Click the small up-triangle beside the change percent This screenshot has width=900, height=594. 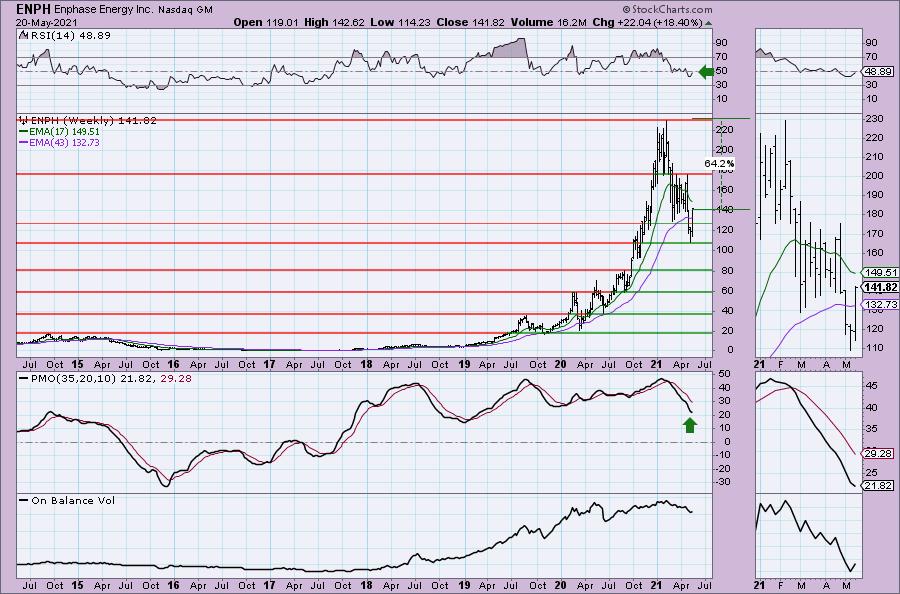[708, 24]
